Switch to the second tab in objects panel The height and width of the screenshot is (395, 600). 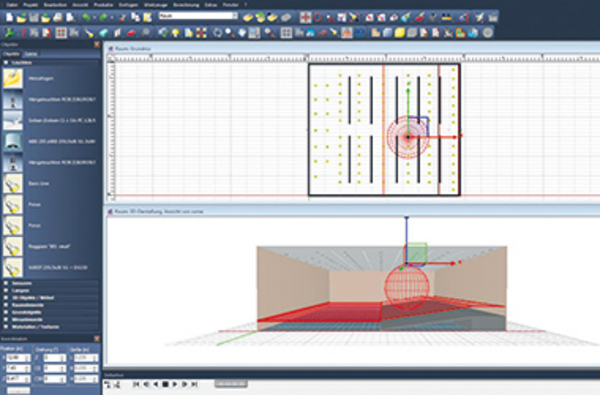tap(31, 54)
